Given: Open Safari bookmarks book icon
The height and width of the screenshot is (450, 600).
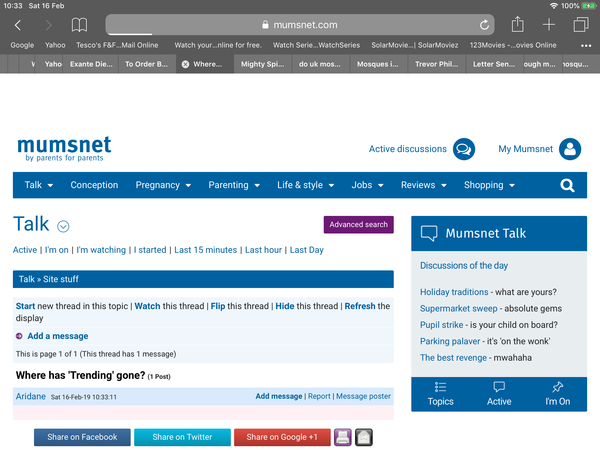Looking at the screenshot, I should (x=79, y=25).
